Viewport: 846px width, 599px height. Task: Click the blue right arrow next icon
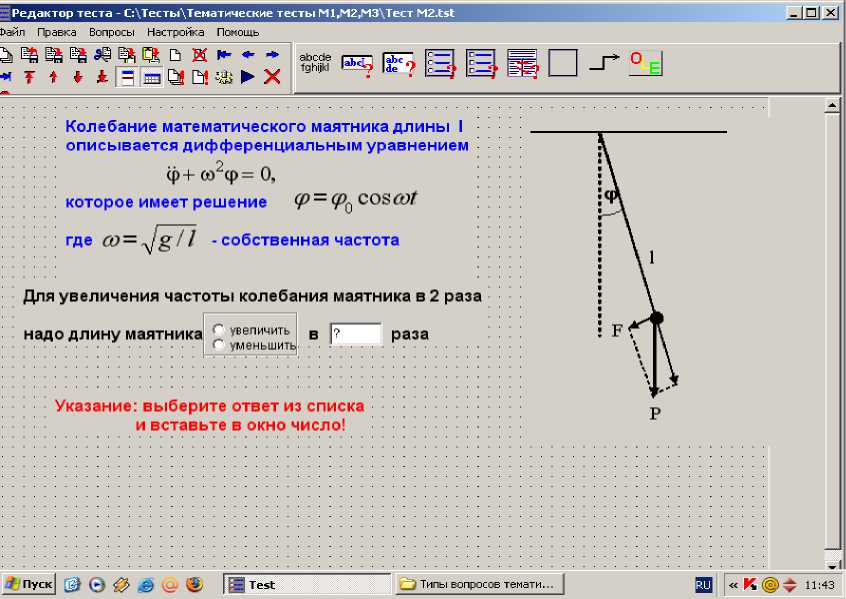coord(272,55)
